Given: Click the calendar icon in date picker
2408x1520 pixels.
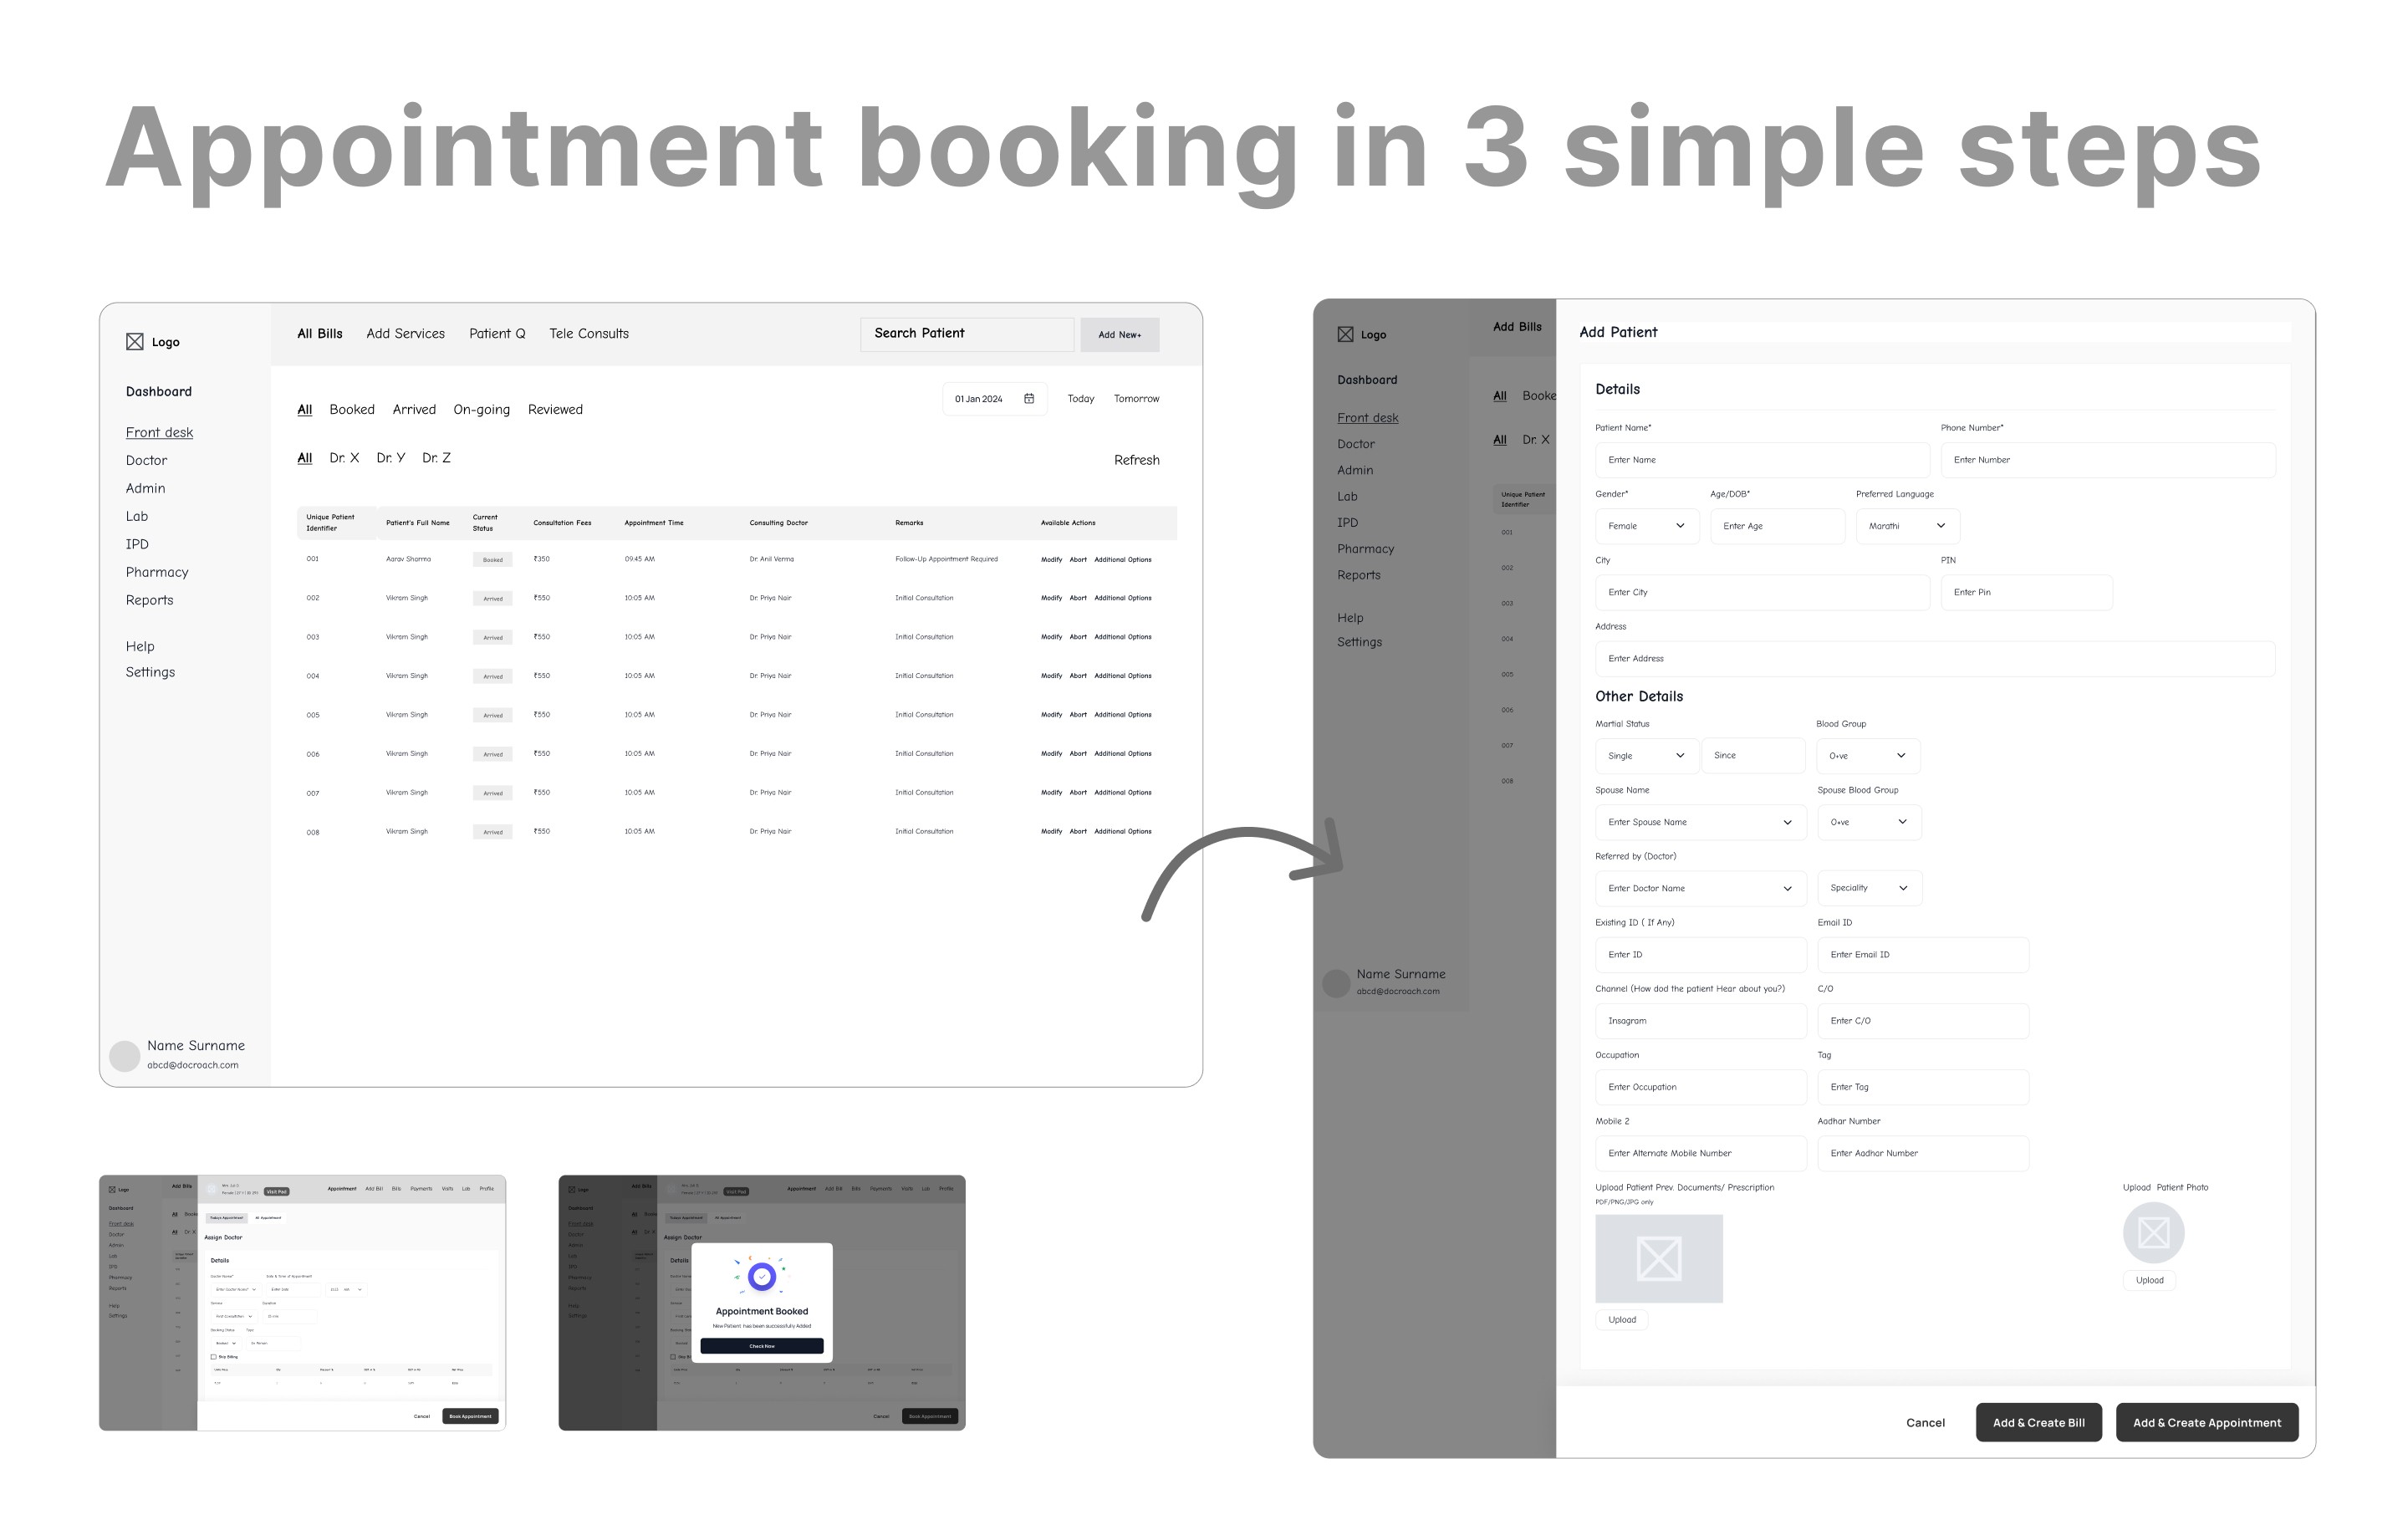Looking at the screenshot, I should (x=1029, y=399).
